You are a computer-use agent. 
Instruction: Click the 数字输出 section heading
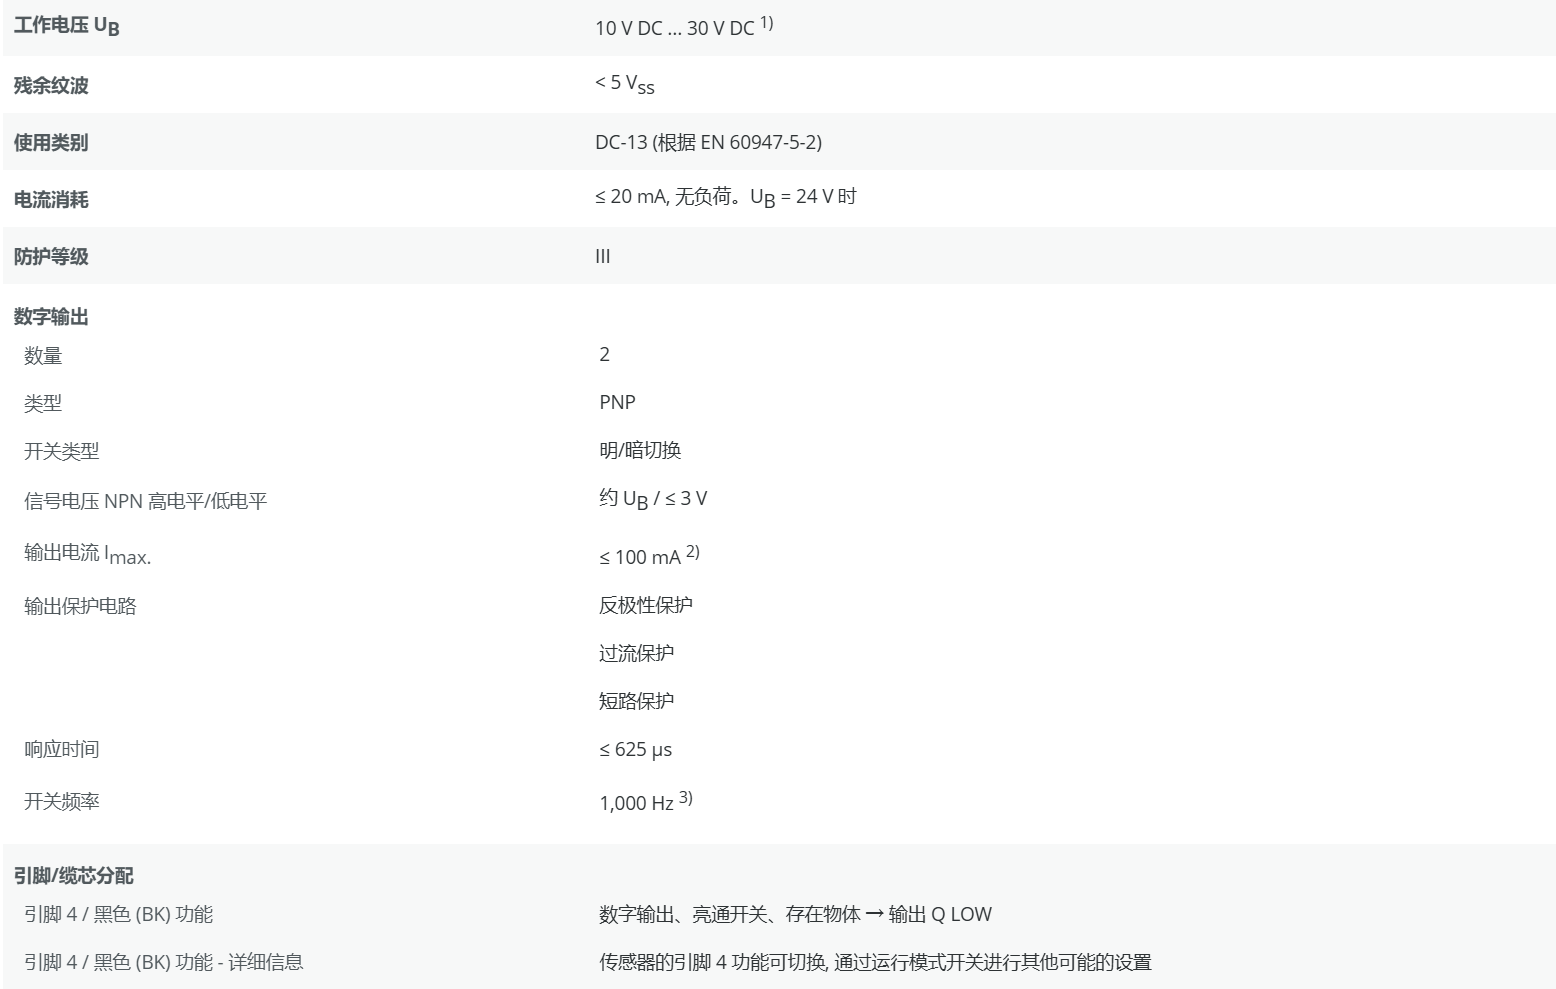tap(51, 317)
